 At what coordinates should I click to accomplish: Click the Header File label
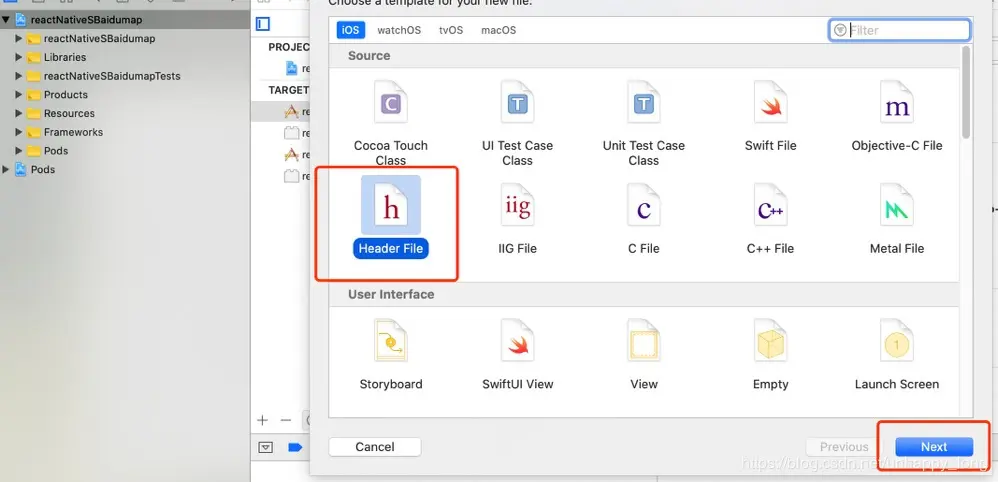pyautogui.click(x=391, y=248)
